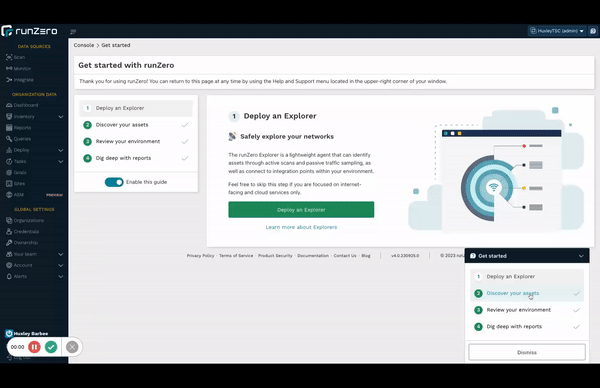Click the Alerts bell icon
The height and width of the screenshot is (388, 600).
(9, 276)
